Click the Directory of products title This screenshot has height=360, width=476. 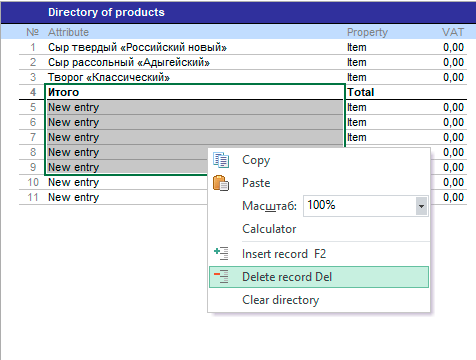pyautogui.click(x=106, y=12)
